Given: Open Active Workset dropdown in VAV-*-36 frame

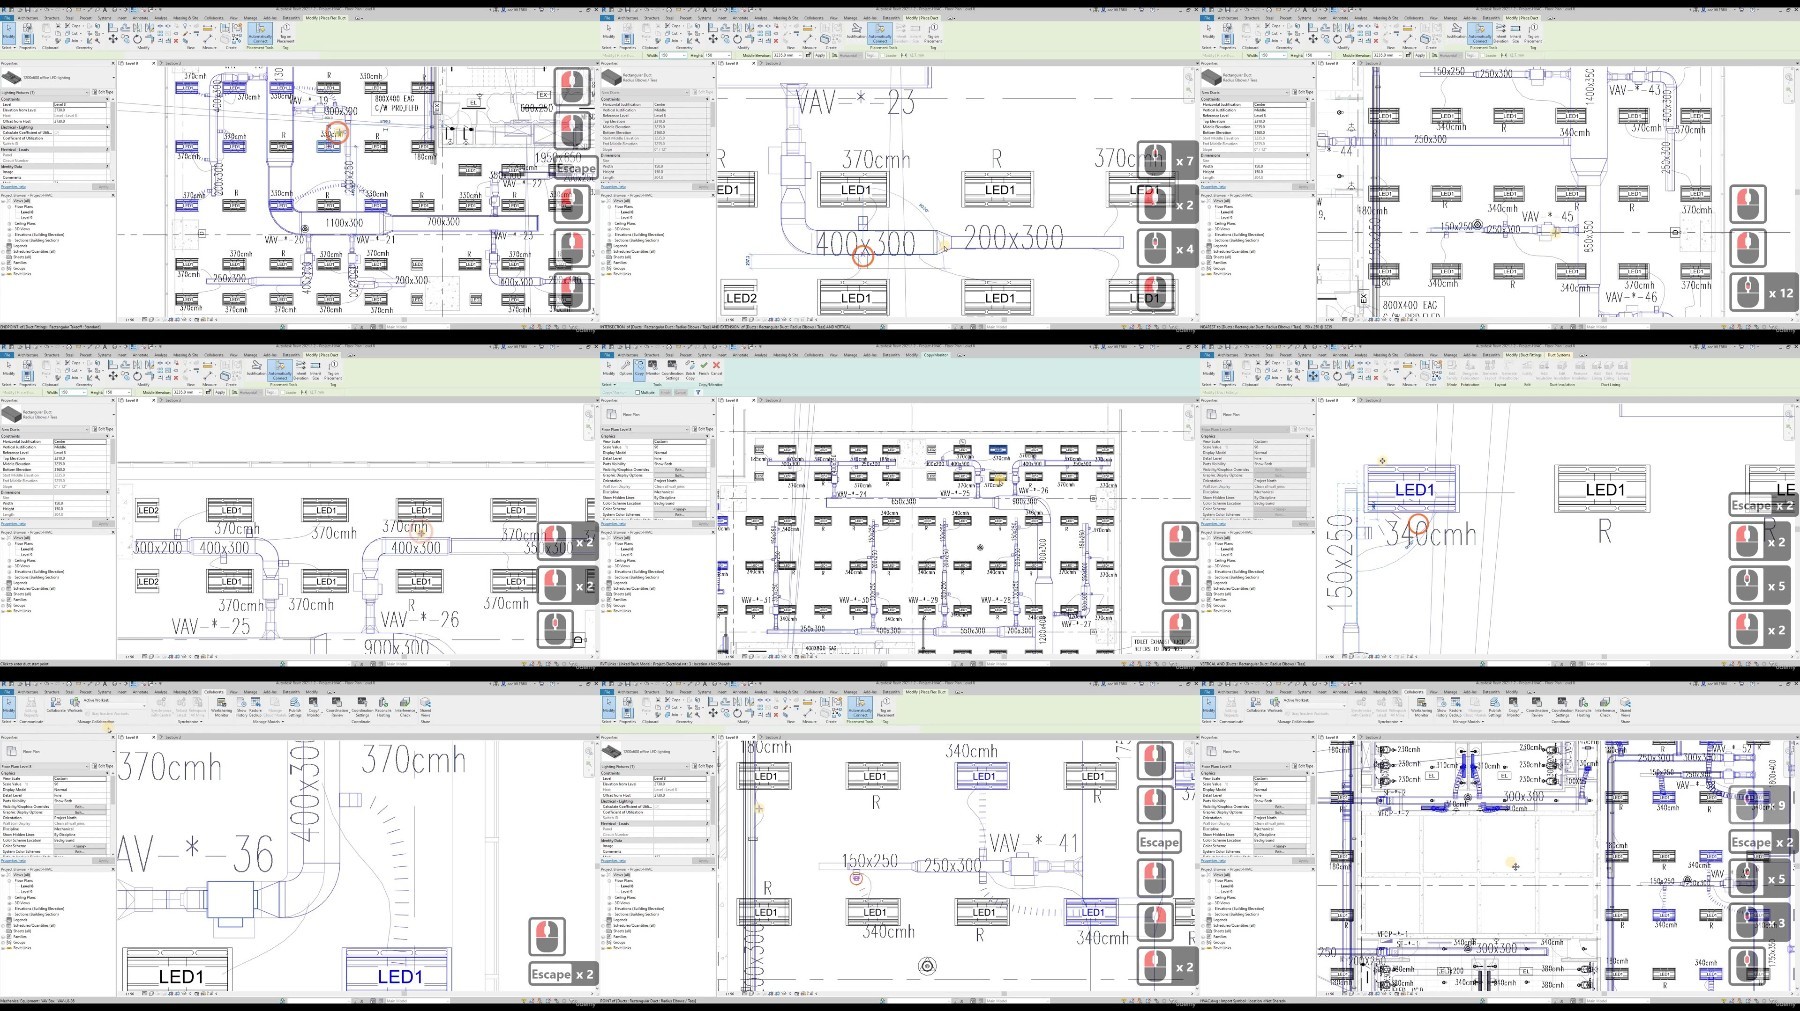Looking at the screenshot, I should [114, 705].
